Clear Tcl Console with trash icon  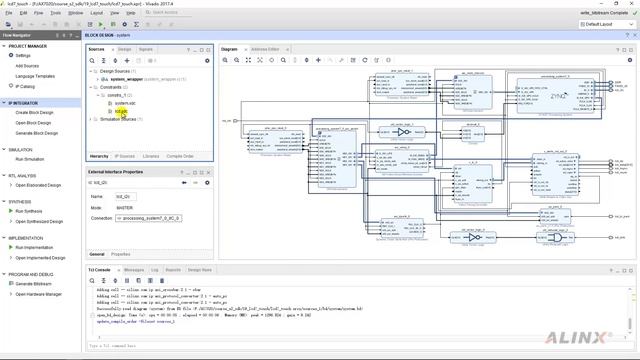tap(162, 281)
